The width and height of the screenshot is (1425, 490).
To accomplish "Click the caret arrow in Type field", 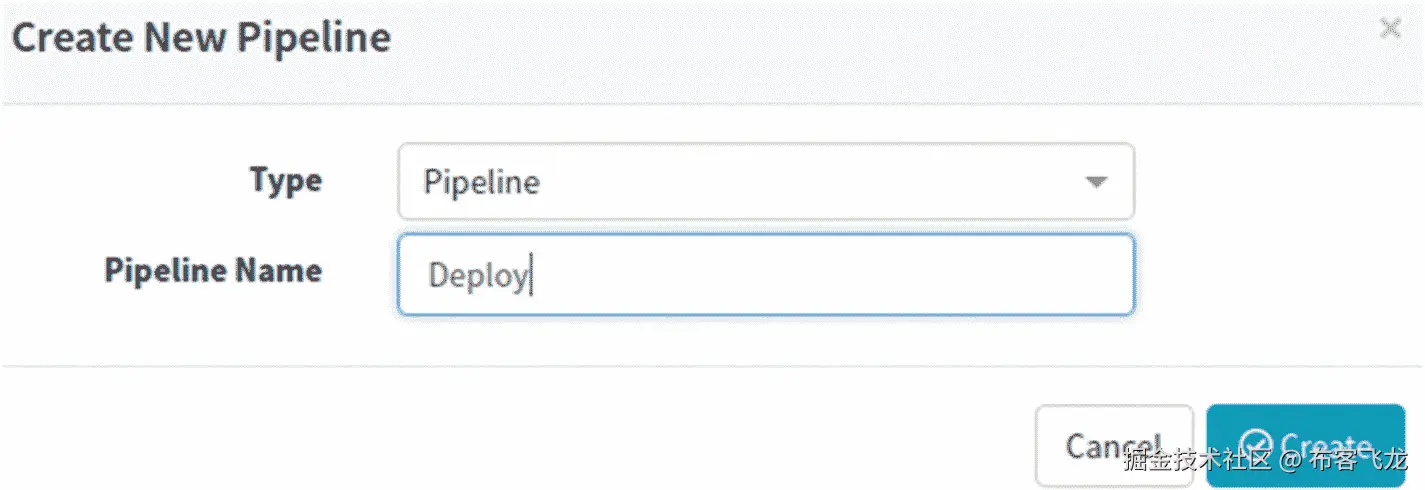I will pyautogui.click(x=1096, y=182).
